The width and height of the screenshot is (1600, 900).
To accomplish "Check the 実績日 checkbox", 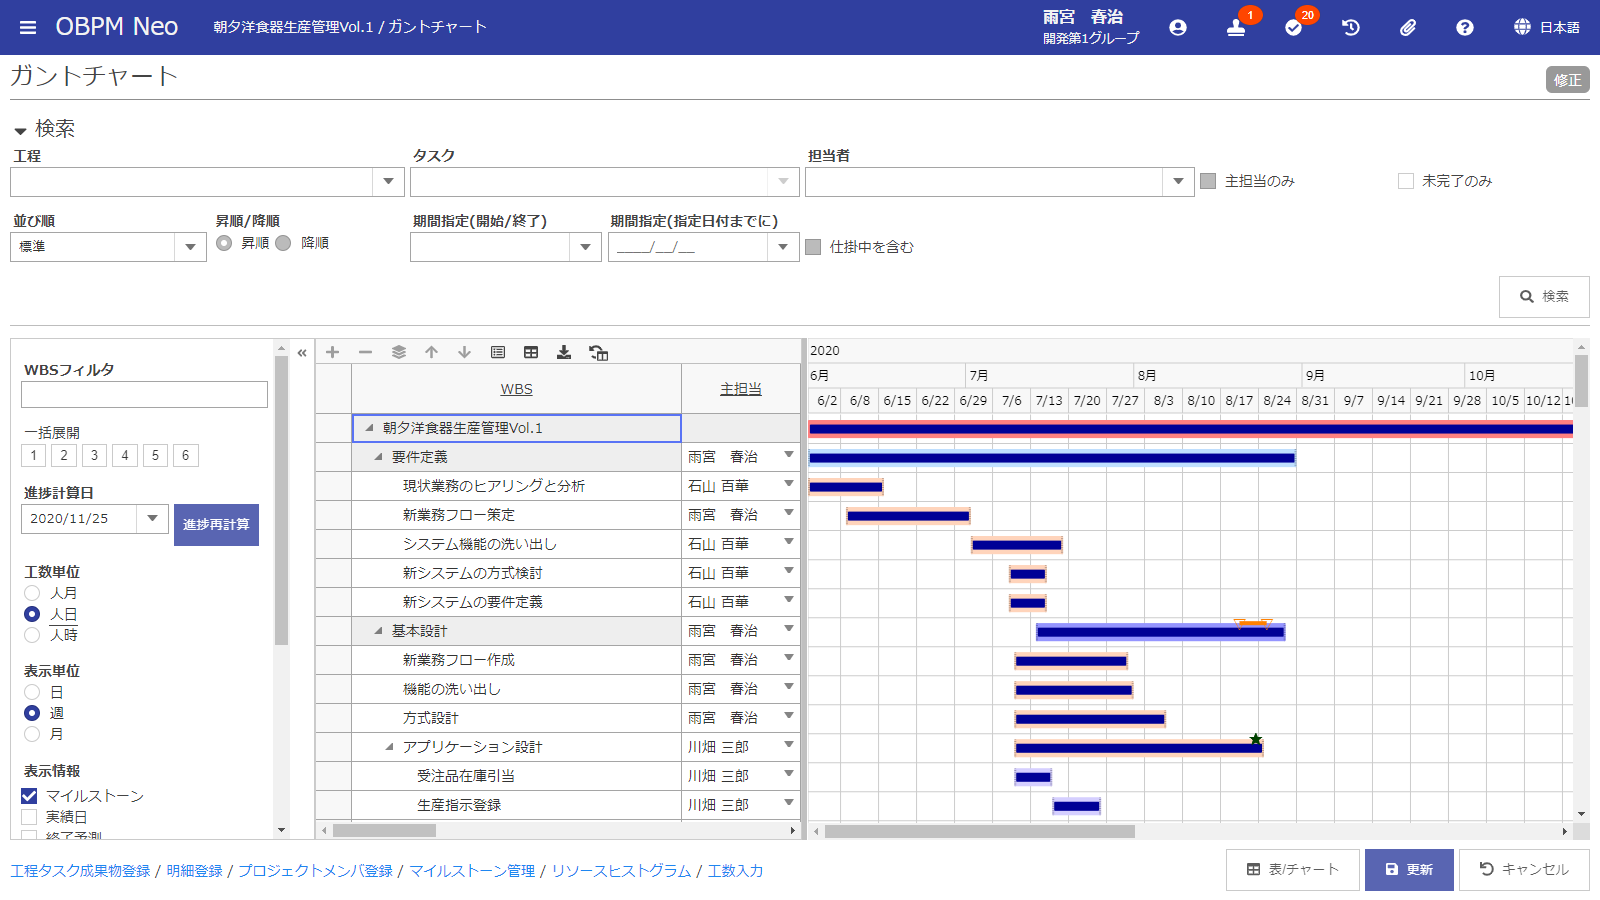I will tap(29, 817).
